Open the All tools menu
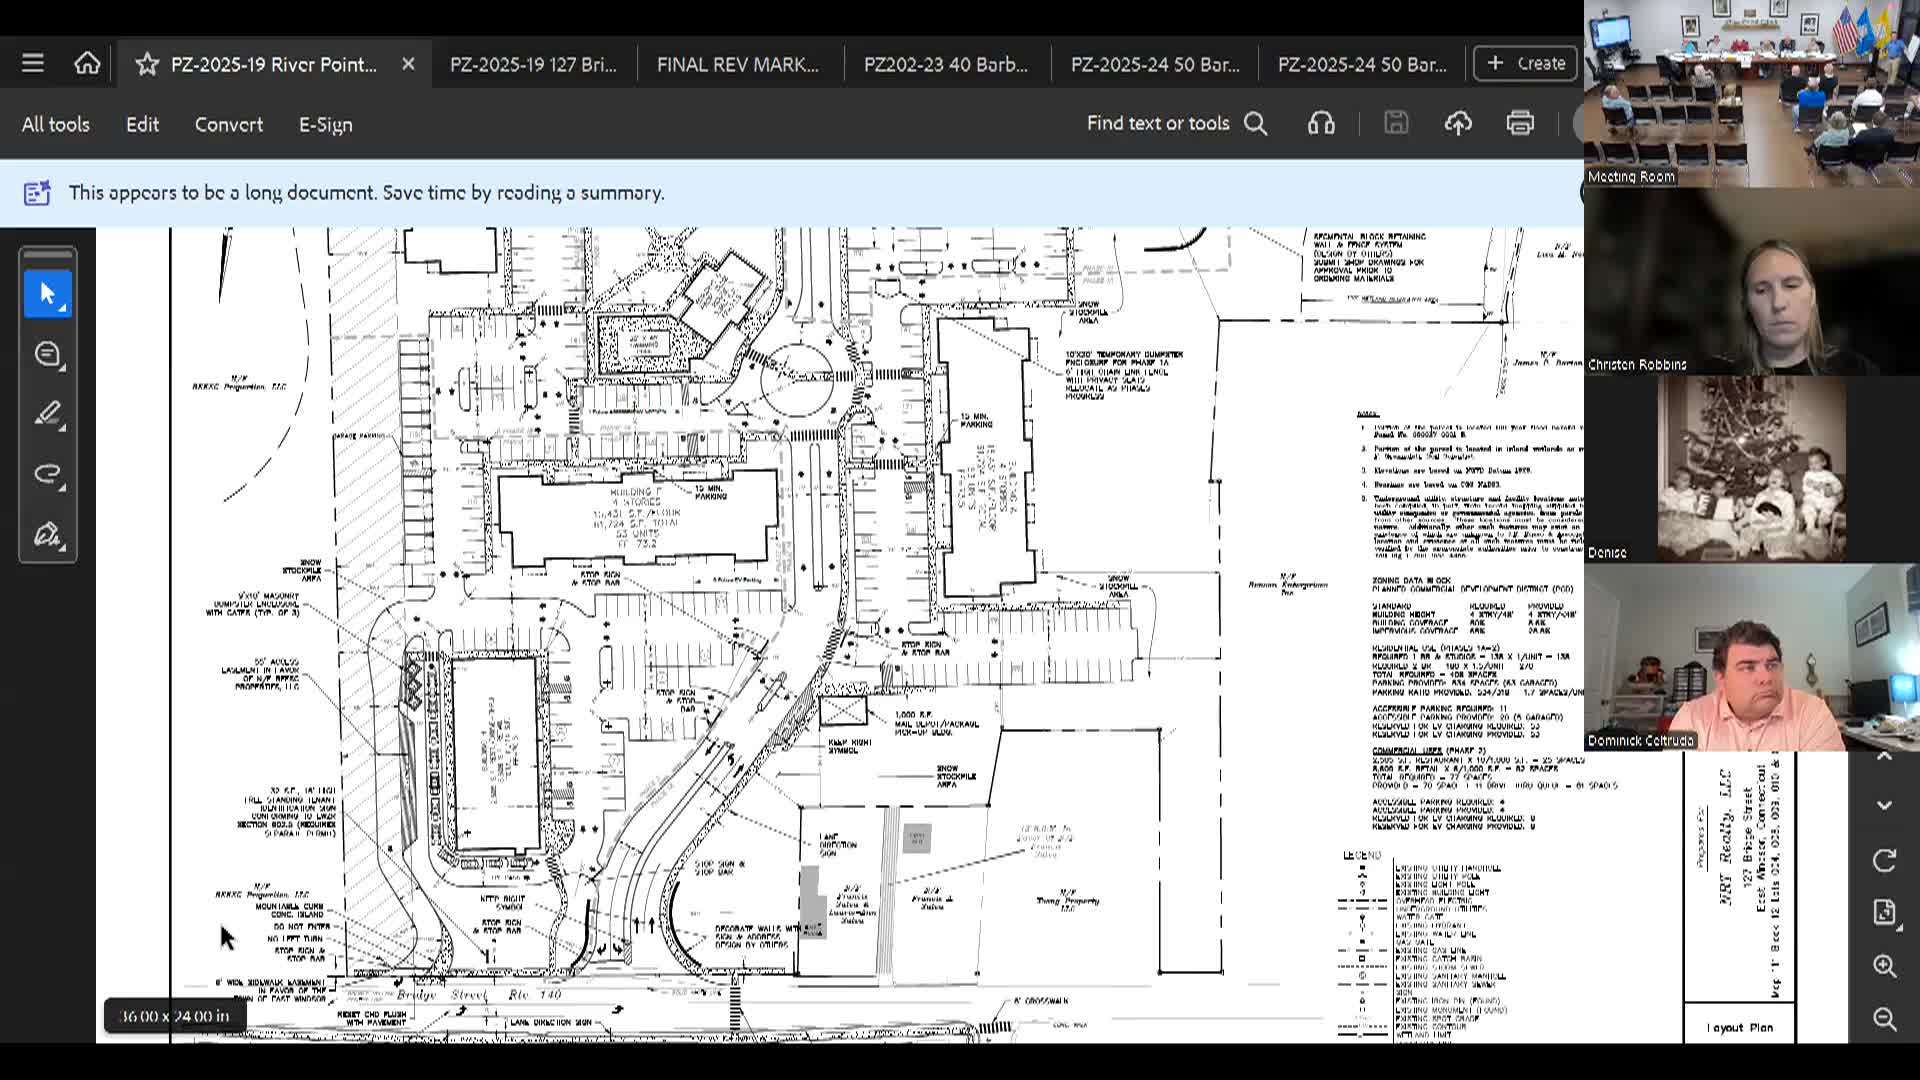Image resolution: width=1920 pixels, height=1080 pixels. (56, 124)
